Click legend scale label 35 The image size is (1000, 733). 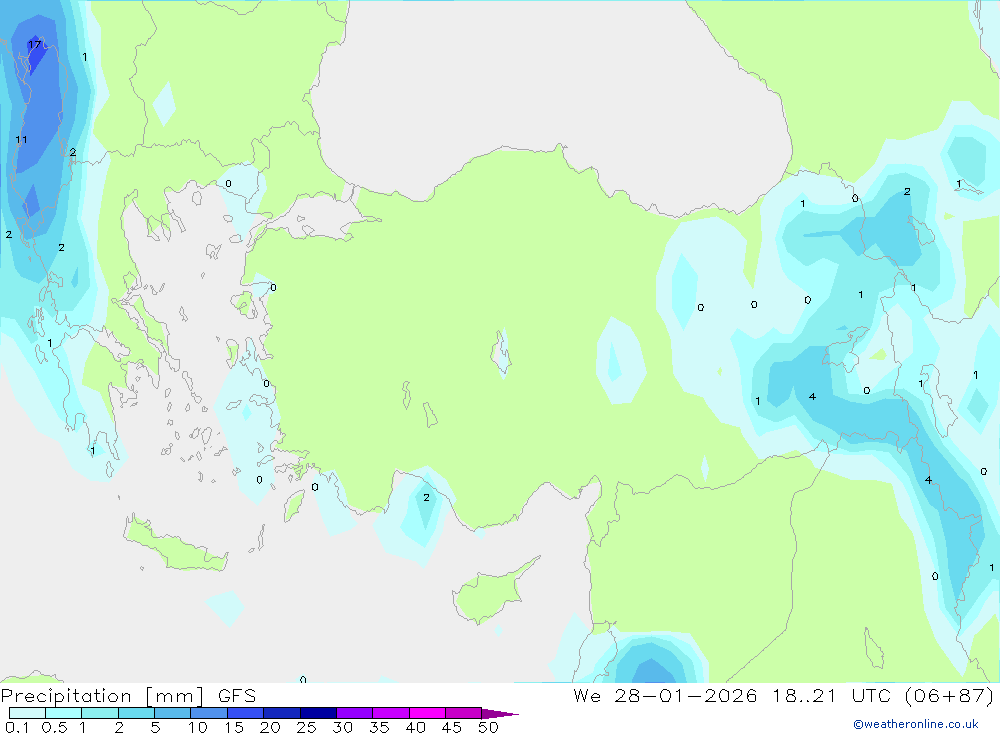pos(379,727)
